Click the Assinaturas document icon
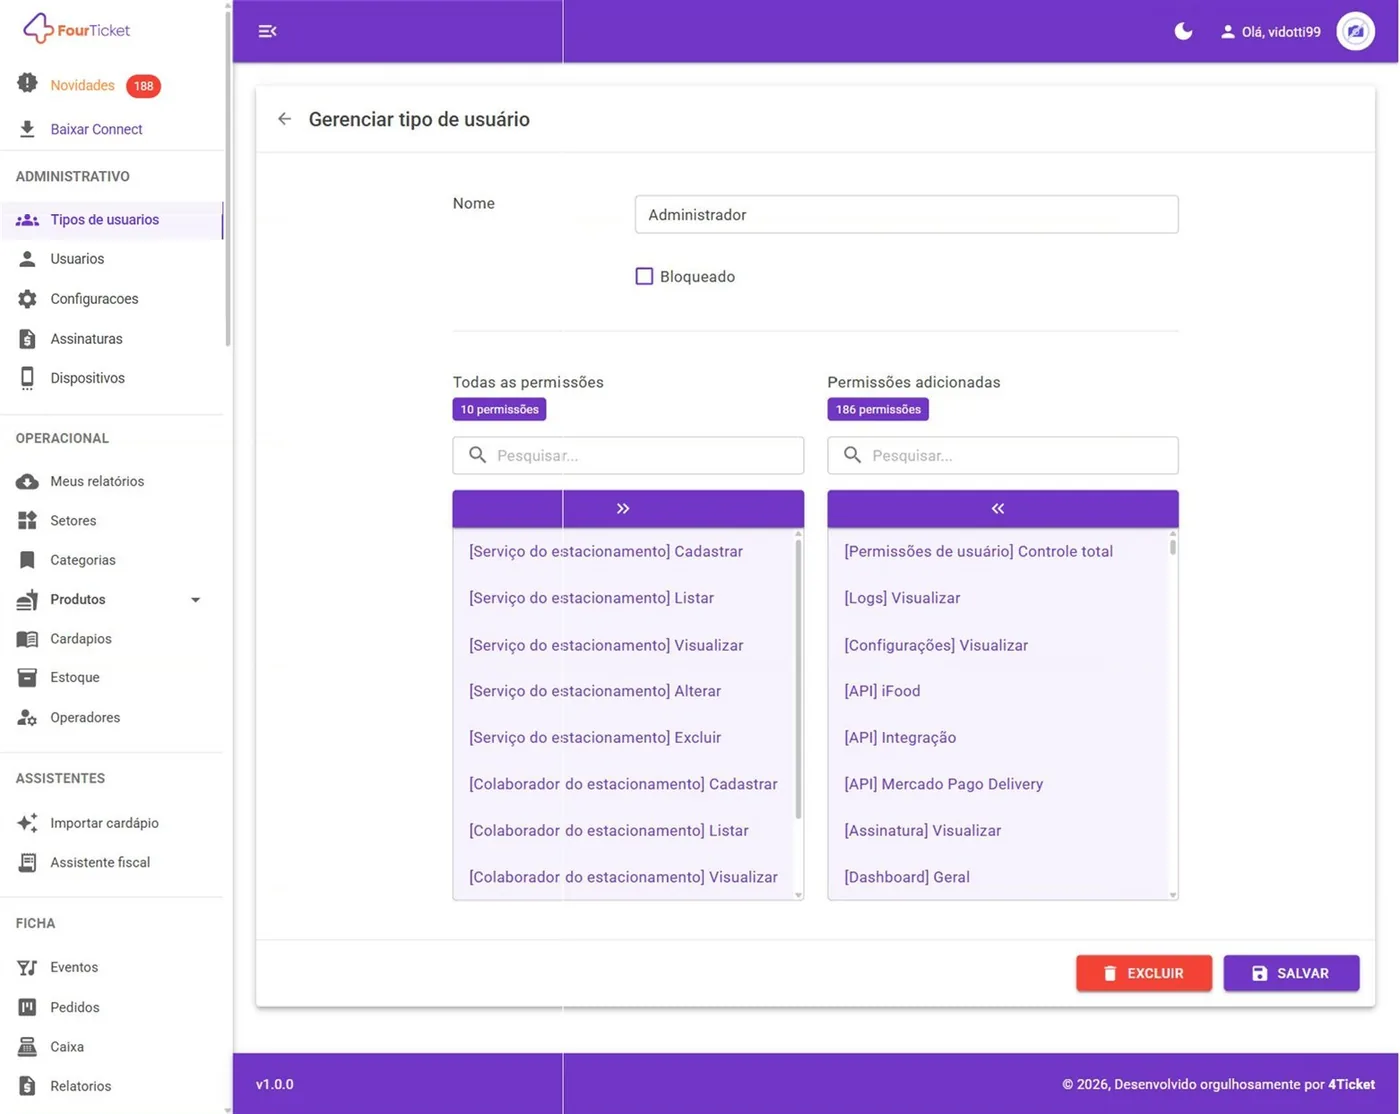This screenshot has width=1400, height=1114. tap(27, 339)
